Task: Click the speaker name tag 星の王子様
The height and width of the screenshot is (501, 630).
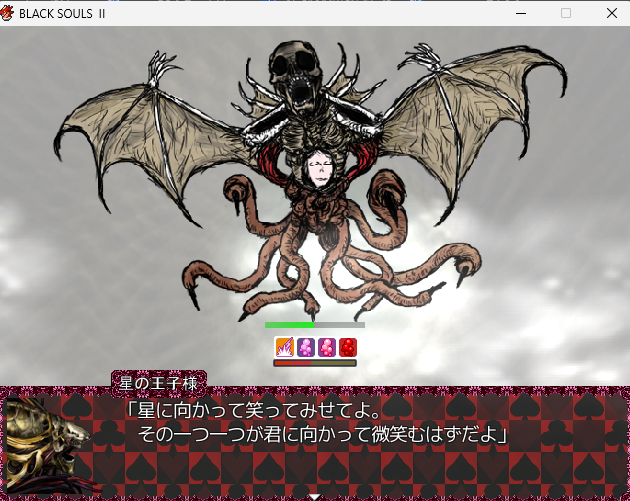Action: (159, 383)
